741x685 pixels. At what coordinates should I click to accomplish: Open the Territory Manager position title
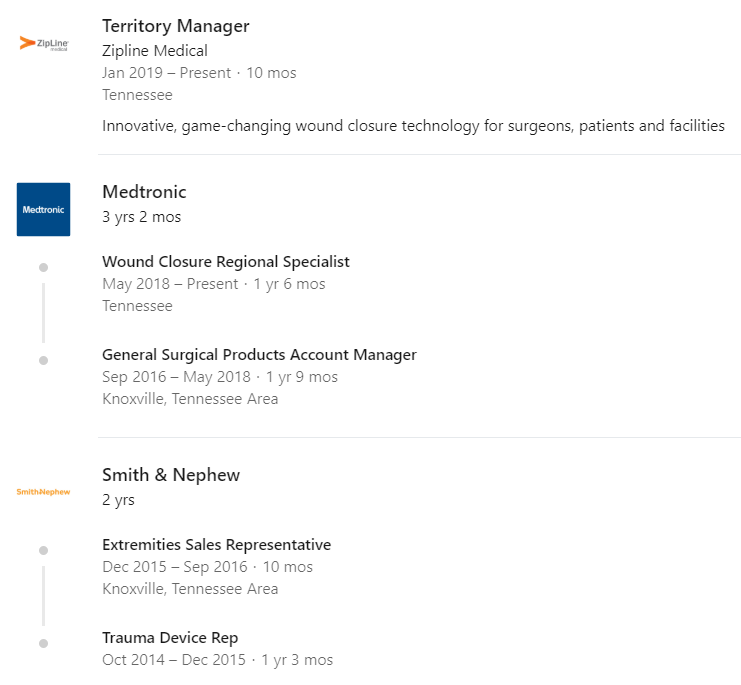(176, 26)
